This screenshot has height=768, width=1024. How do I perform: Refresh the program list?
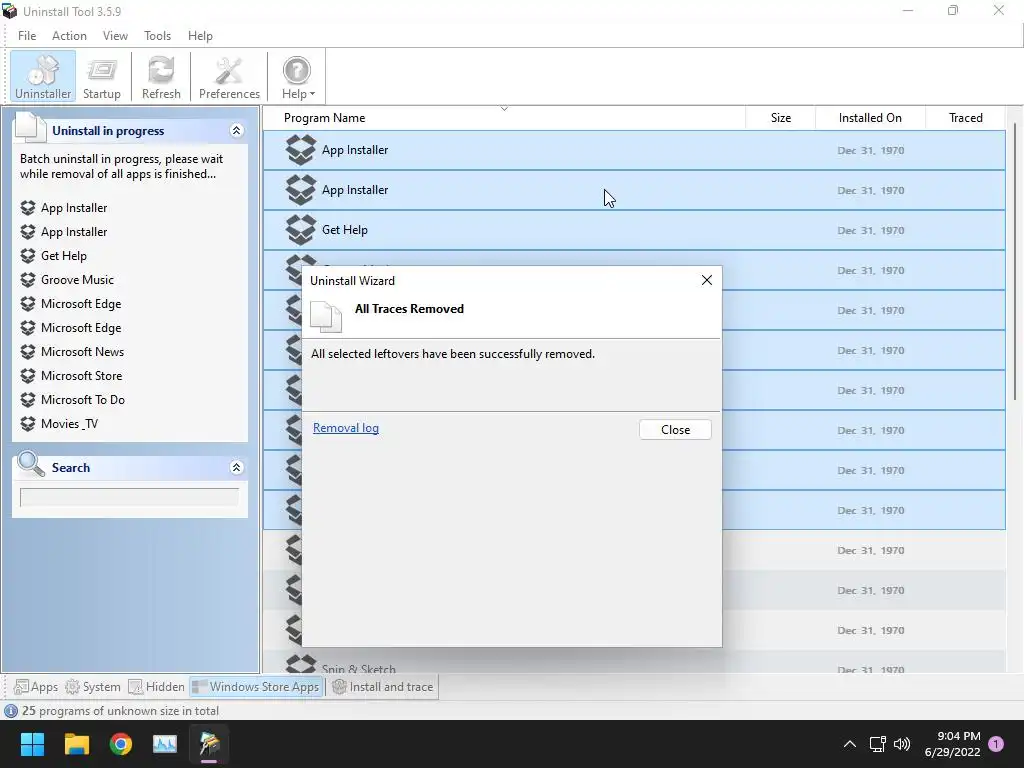pyautogui.click(x=161, y=76)
